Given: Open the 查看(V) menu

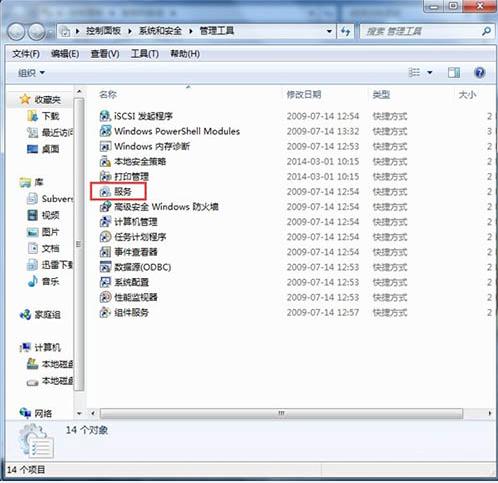Looking at the screenshot, I should click(x=105, y=54).
